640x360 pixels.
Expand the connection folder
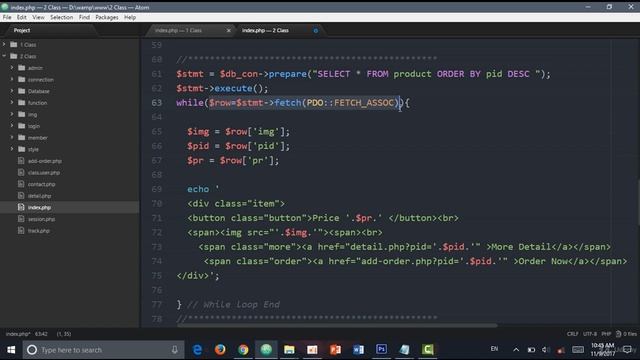pyautogui.click(x=12, y=79)
